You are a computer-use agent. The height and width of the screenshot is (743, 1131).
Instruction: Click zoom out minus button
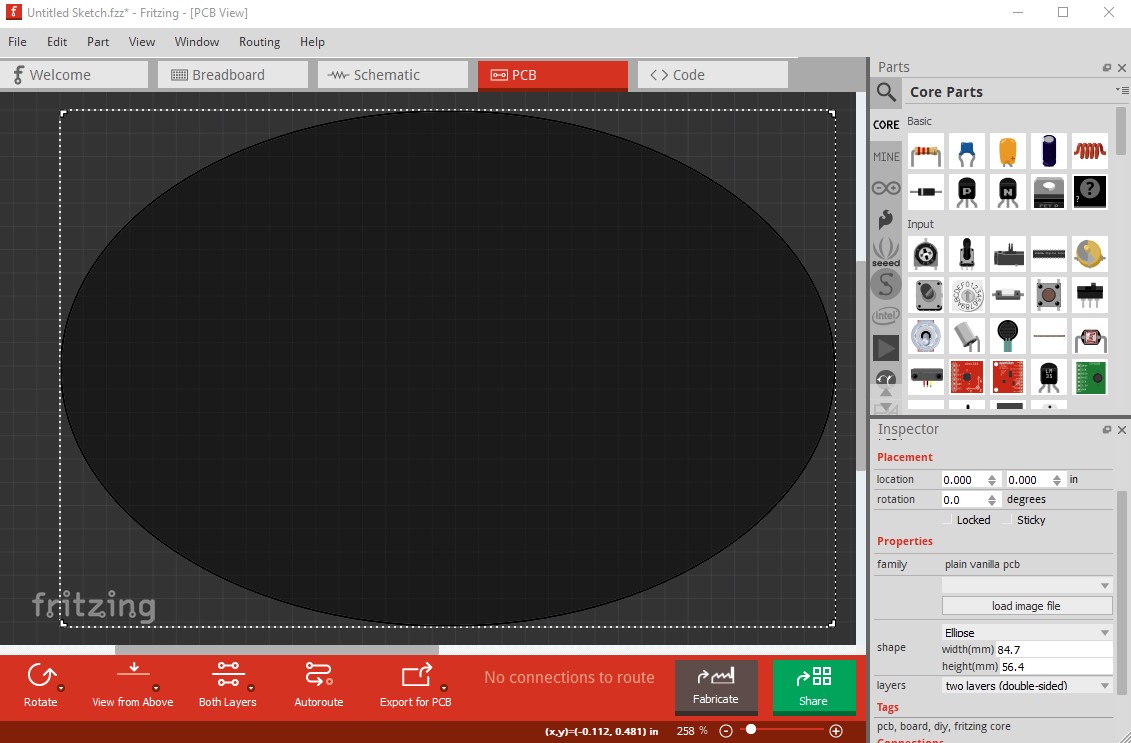pos(726,731)
